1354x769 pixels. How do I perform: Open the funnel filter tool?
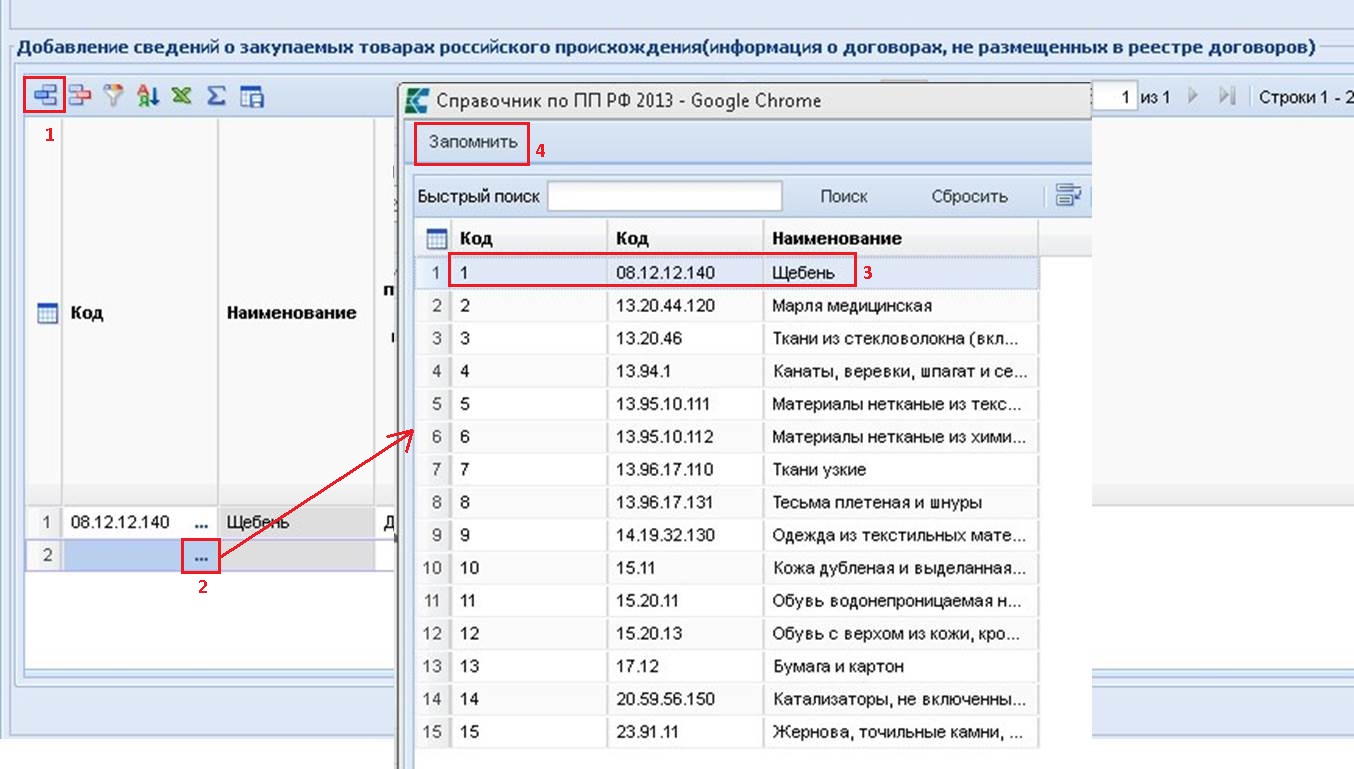[x=115, y=96]
